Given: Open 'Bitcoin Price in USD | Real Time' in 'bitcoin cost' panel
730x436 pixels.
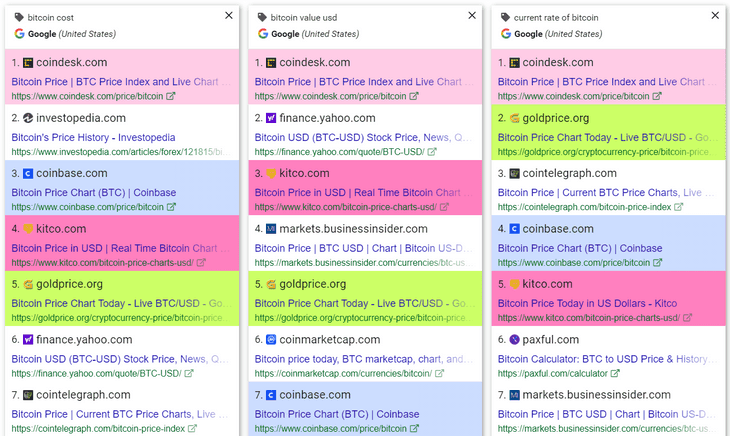Looking at the screenshot, I should pyautogui.click(x=120, y=248).
